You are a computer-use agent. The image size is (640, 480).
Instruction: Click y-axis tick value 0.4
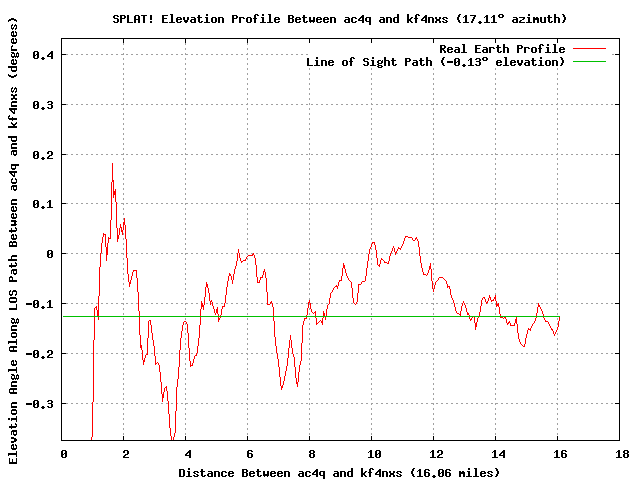pyautogui.click(x=43, y=55)
